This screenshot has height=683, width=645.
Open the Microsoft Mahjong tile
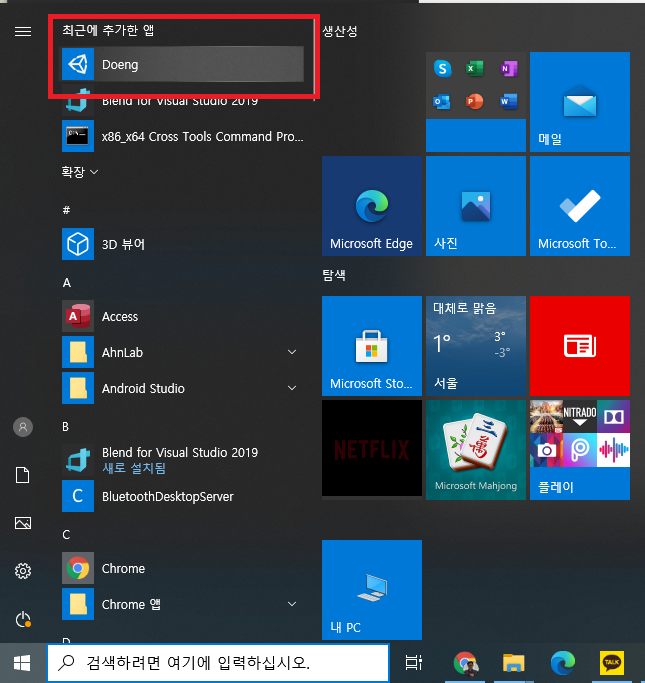click(476, 450)
